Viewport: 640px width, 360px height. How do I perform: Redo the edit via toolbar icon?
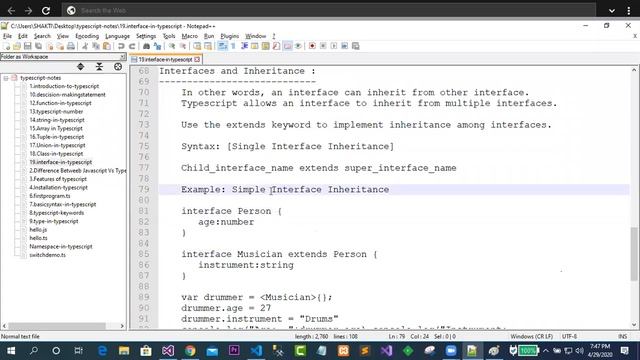tap(132, 46)
